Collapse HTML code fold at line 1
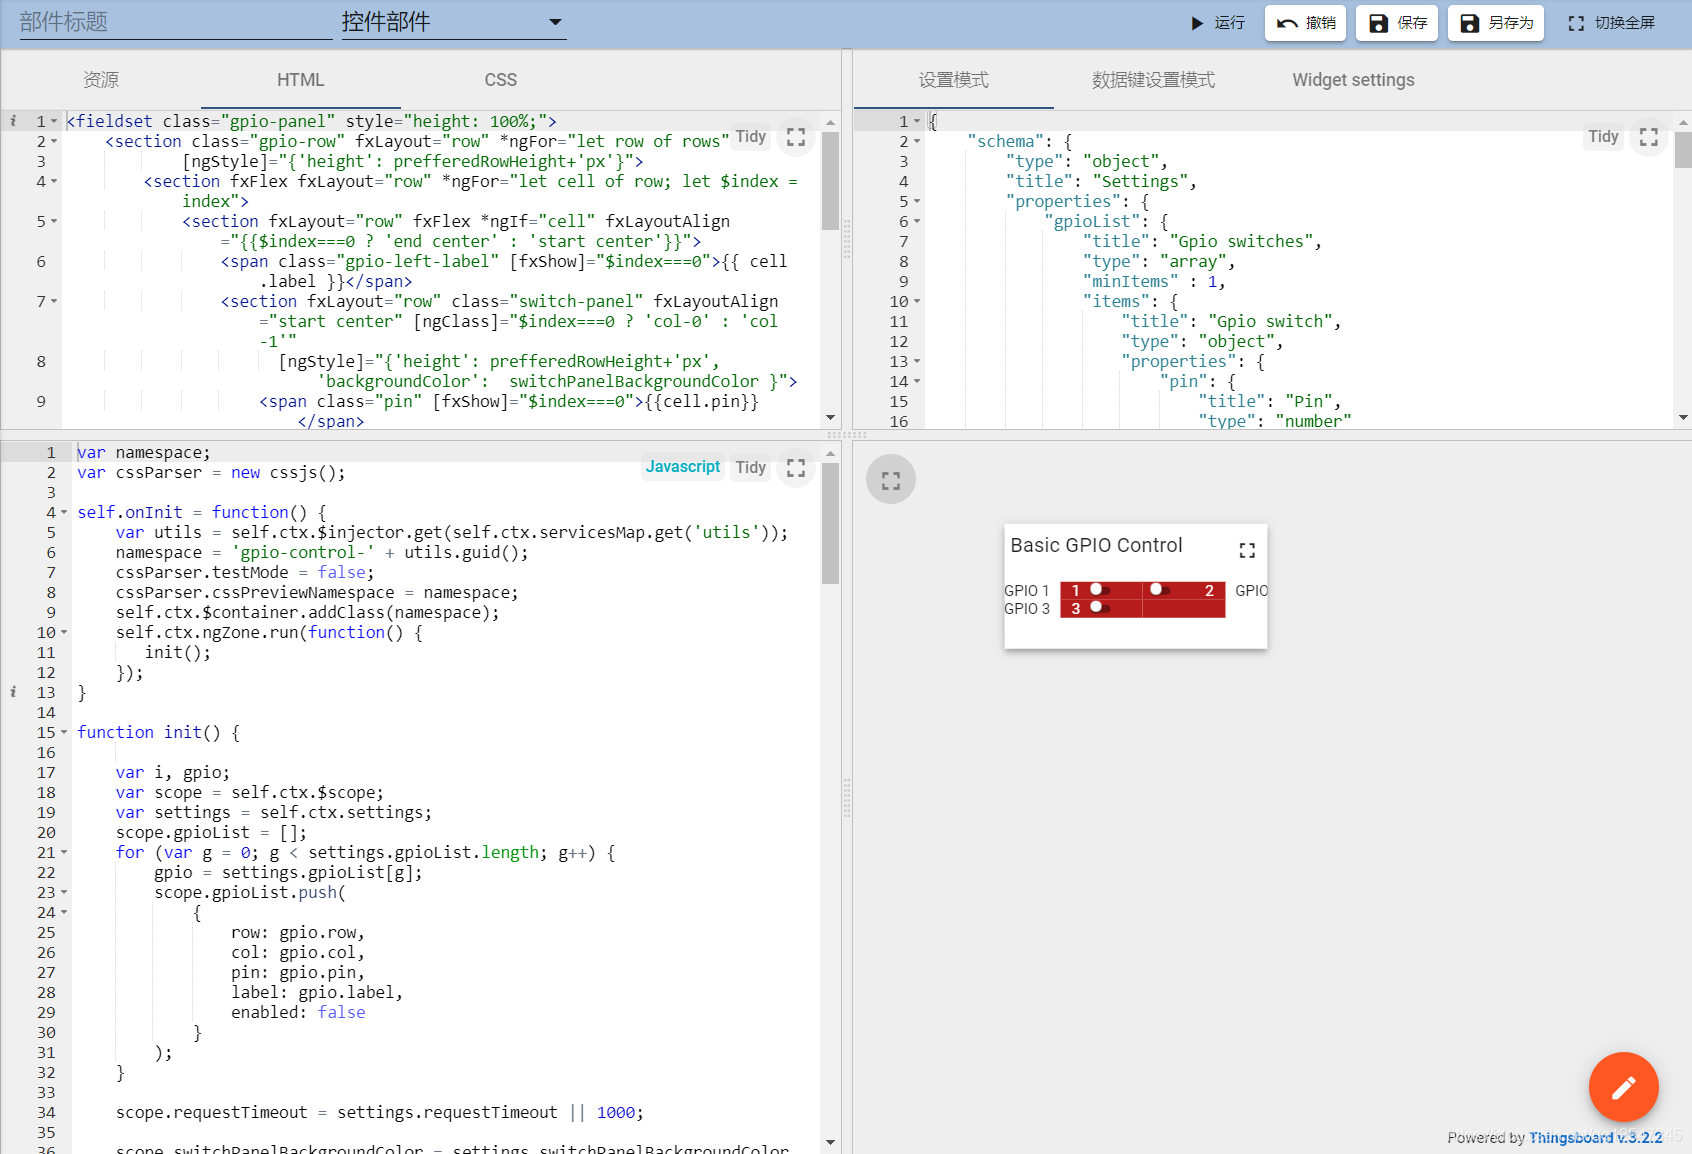The image size is (1692, 1154). pos(54,121)
